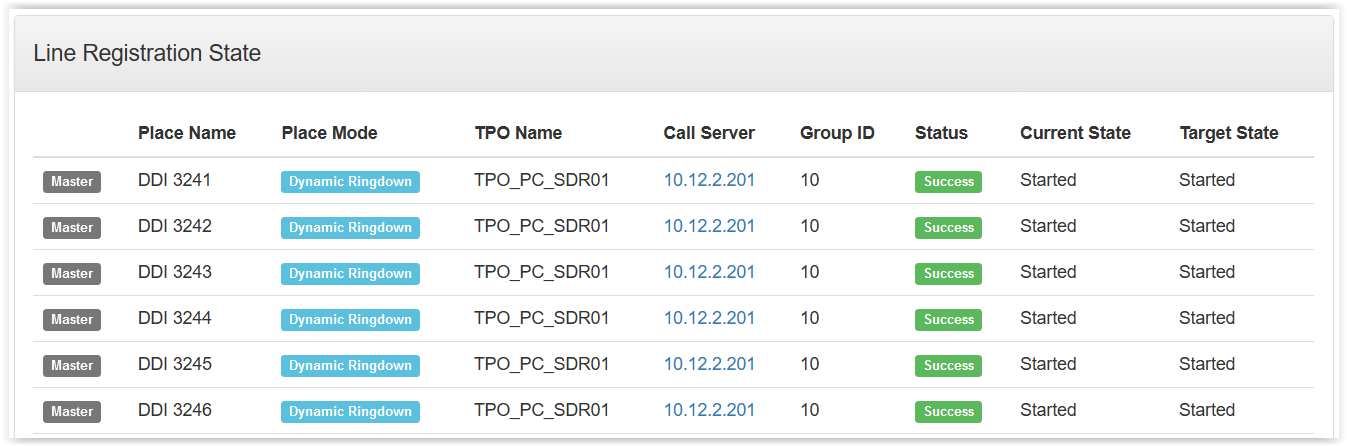Click the Group ID column header
The width and height of the screenshot is (1347, 446).
click(x=837, y=133)
